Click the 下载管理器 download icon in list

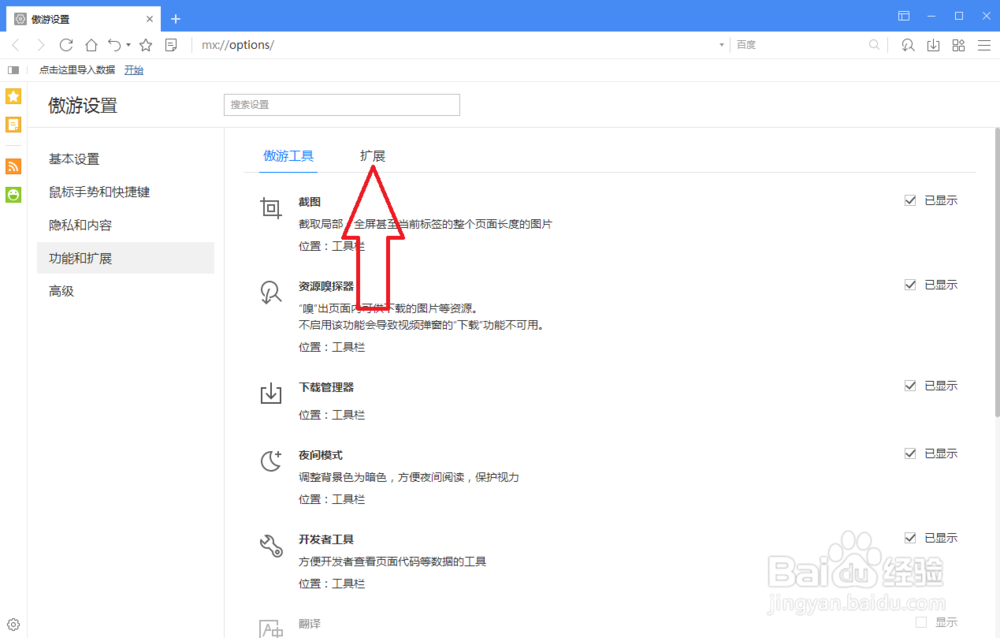point(271,393)
